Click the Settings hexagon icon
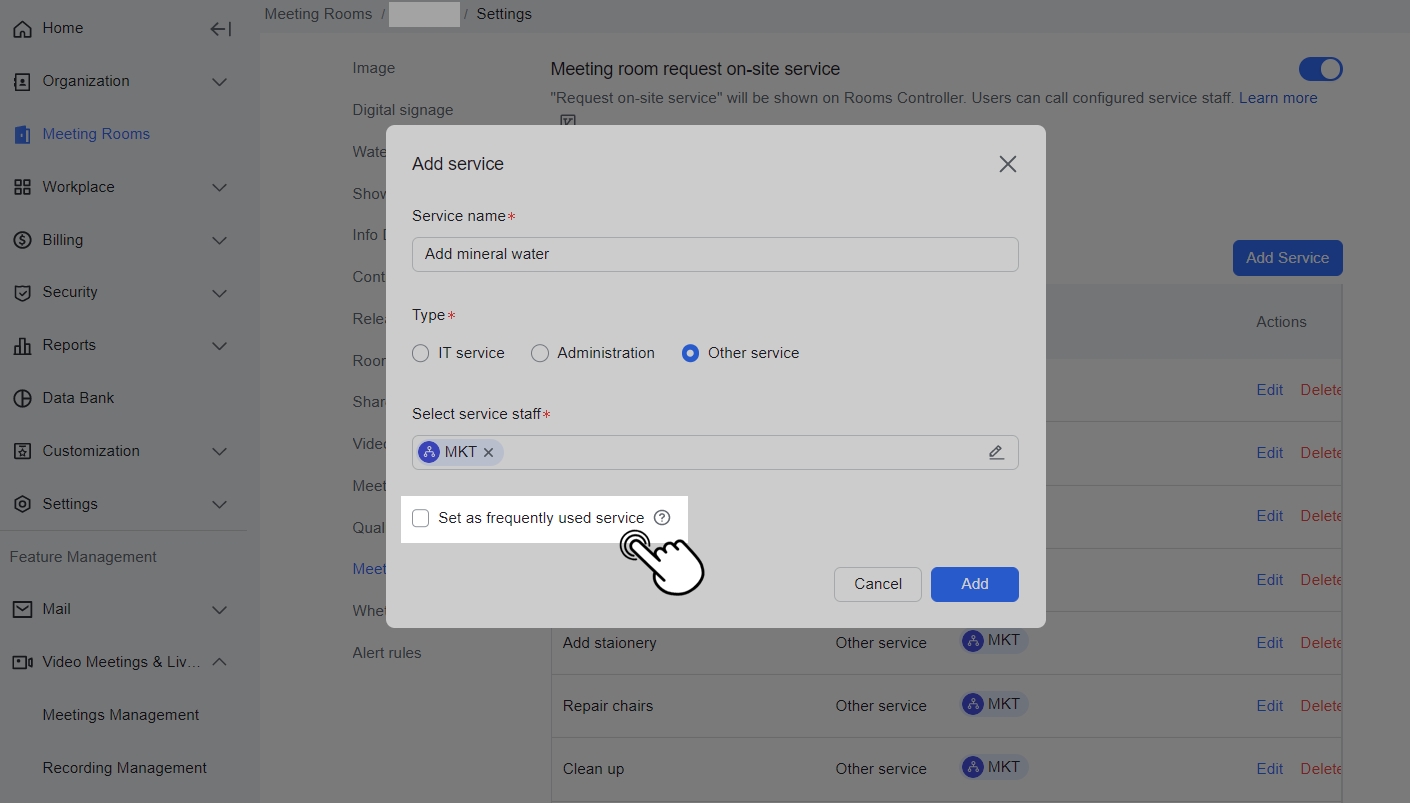 [22, 504]
